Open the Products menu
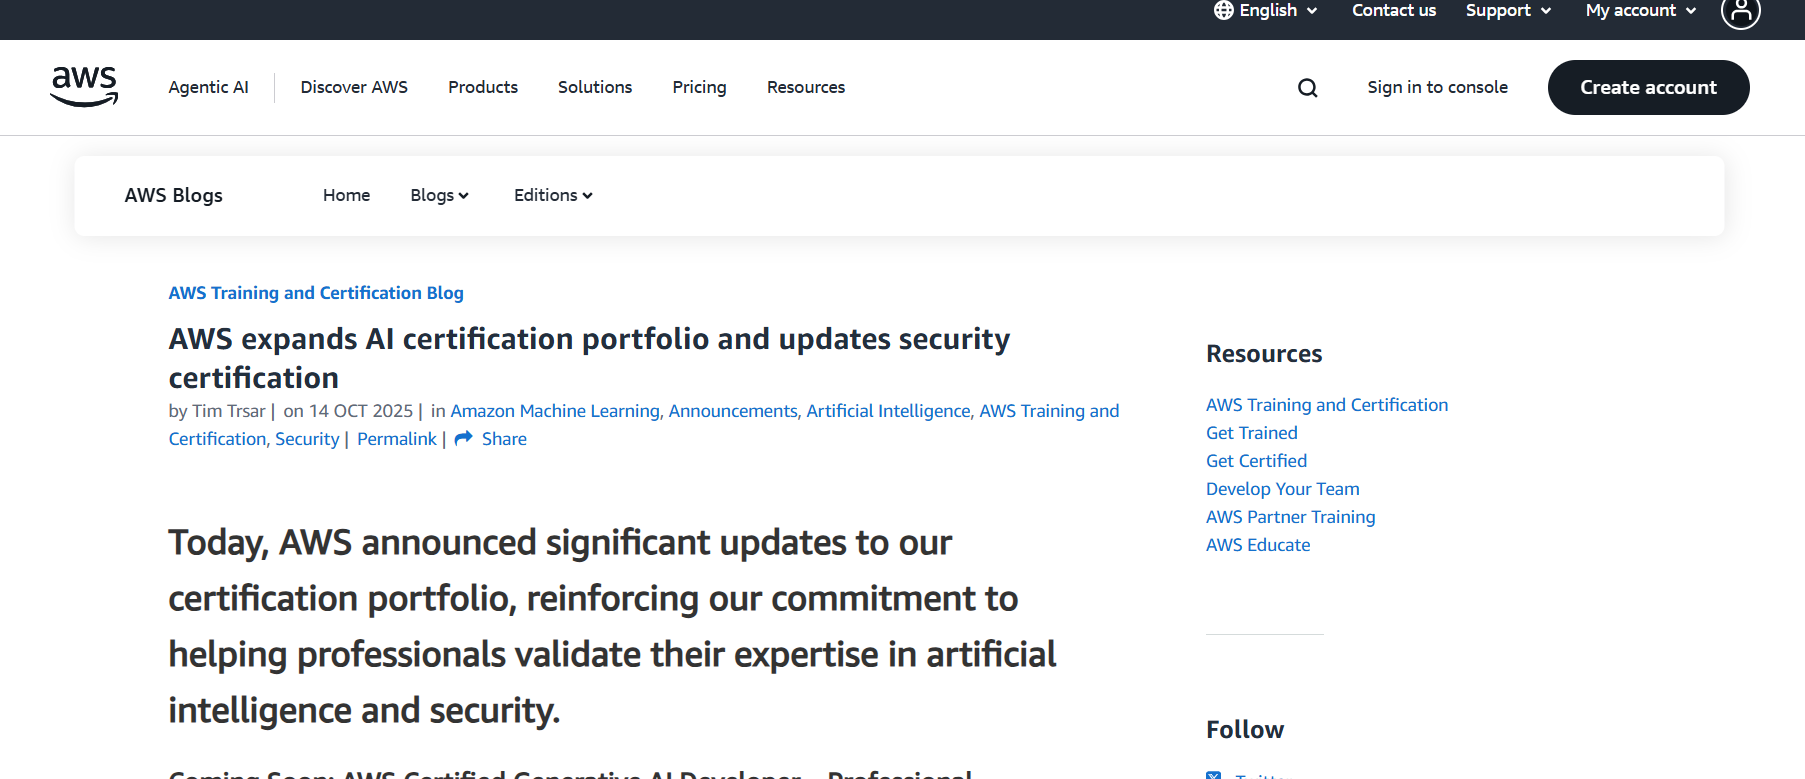Image resolution: width=1805 pixels, height=779 pixels. 483,87
